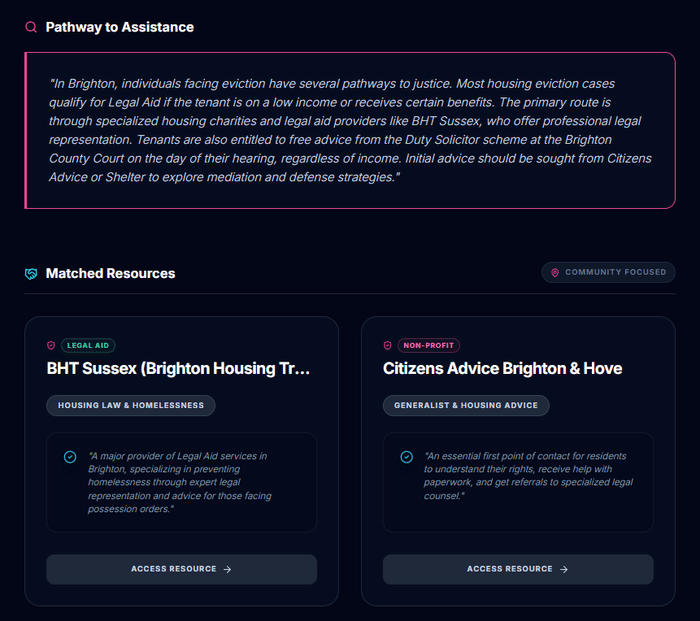Viewport: 700px width, 621px height.
Task: Open the Citizens Advice Brighton & Hove title
Action: click(502, 368)
